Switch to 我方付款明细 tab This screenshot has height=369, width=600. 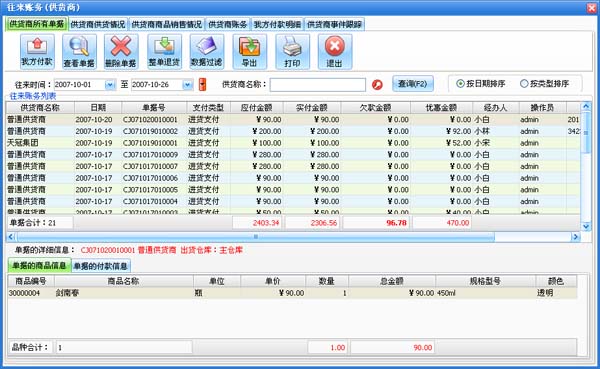(277, 24)
